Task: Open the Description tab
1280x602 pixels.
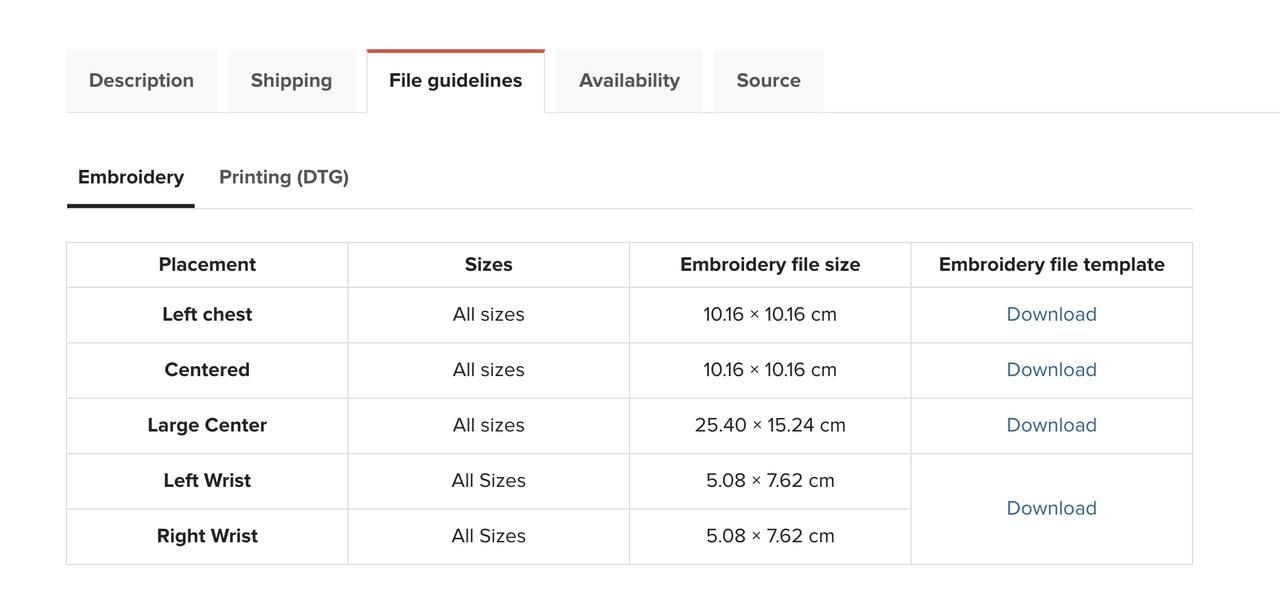Action: pyautogui.click(x=141, y=81)
